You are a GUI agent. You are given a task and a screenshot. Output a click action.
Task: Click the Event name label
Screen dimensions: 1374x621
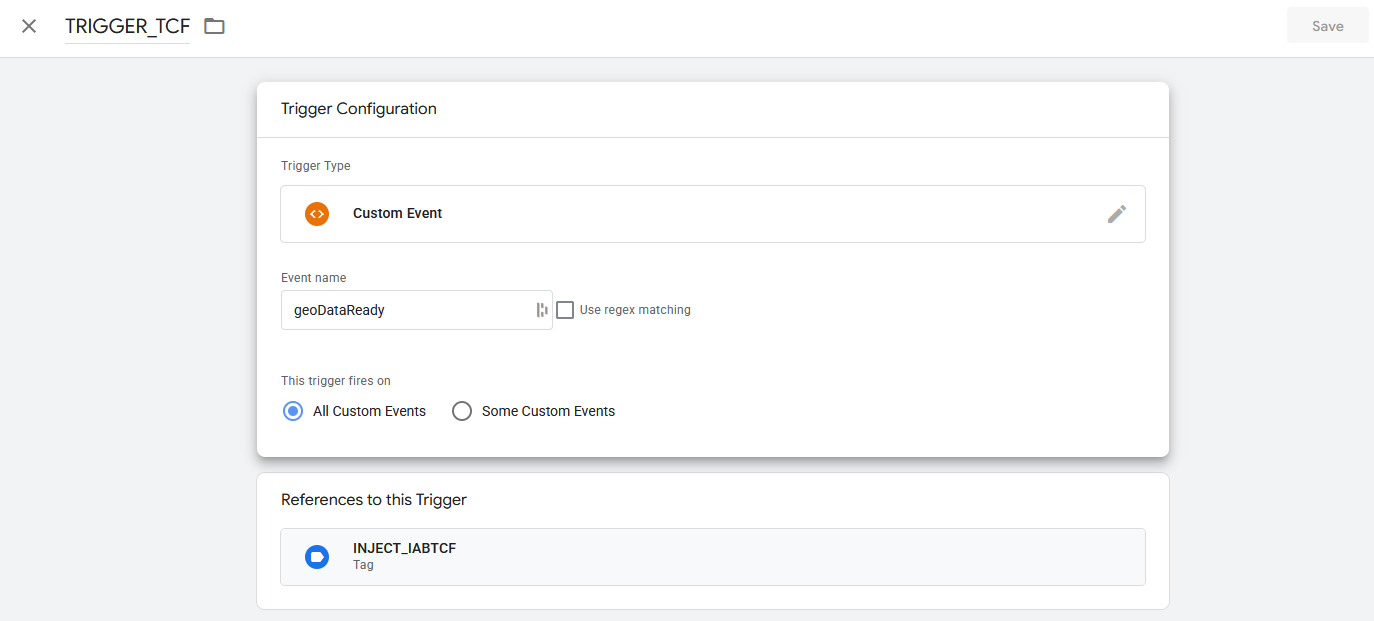click(x=313, y=278)
